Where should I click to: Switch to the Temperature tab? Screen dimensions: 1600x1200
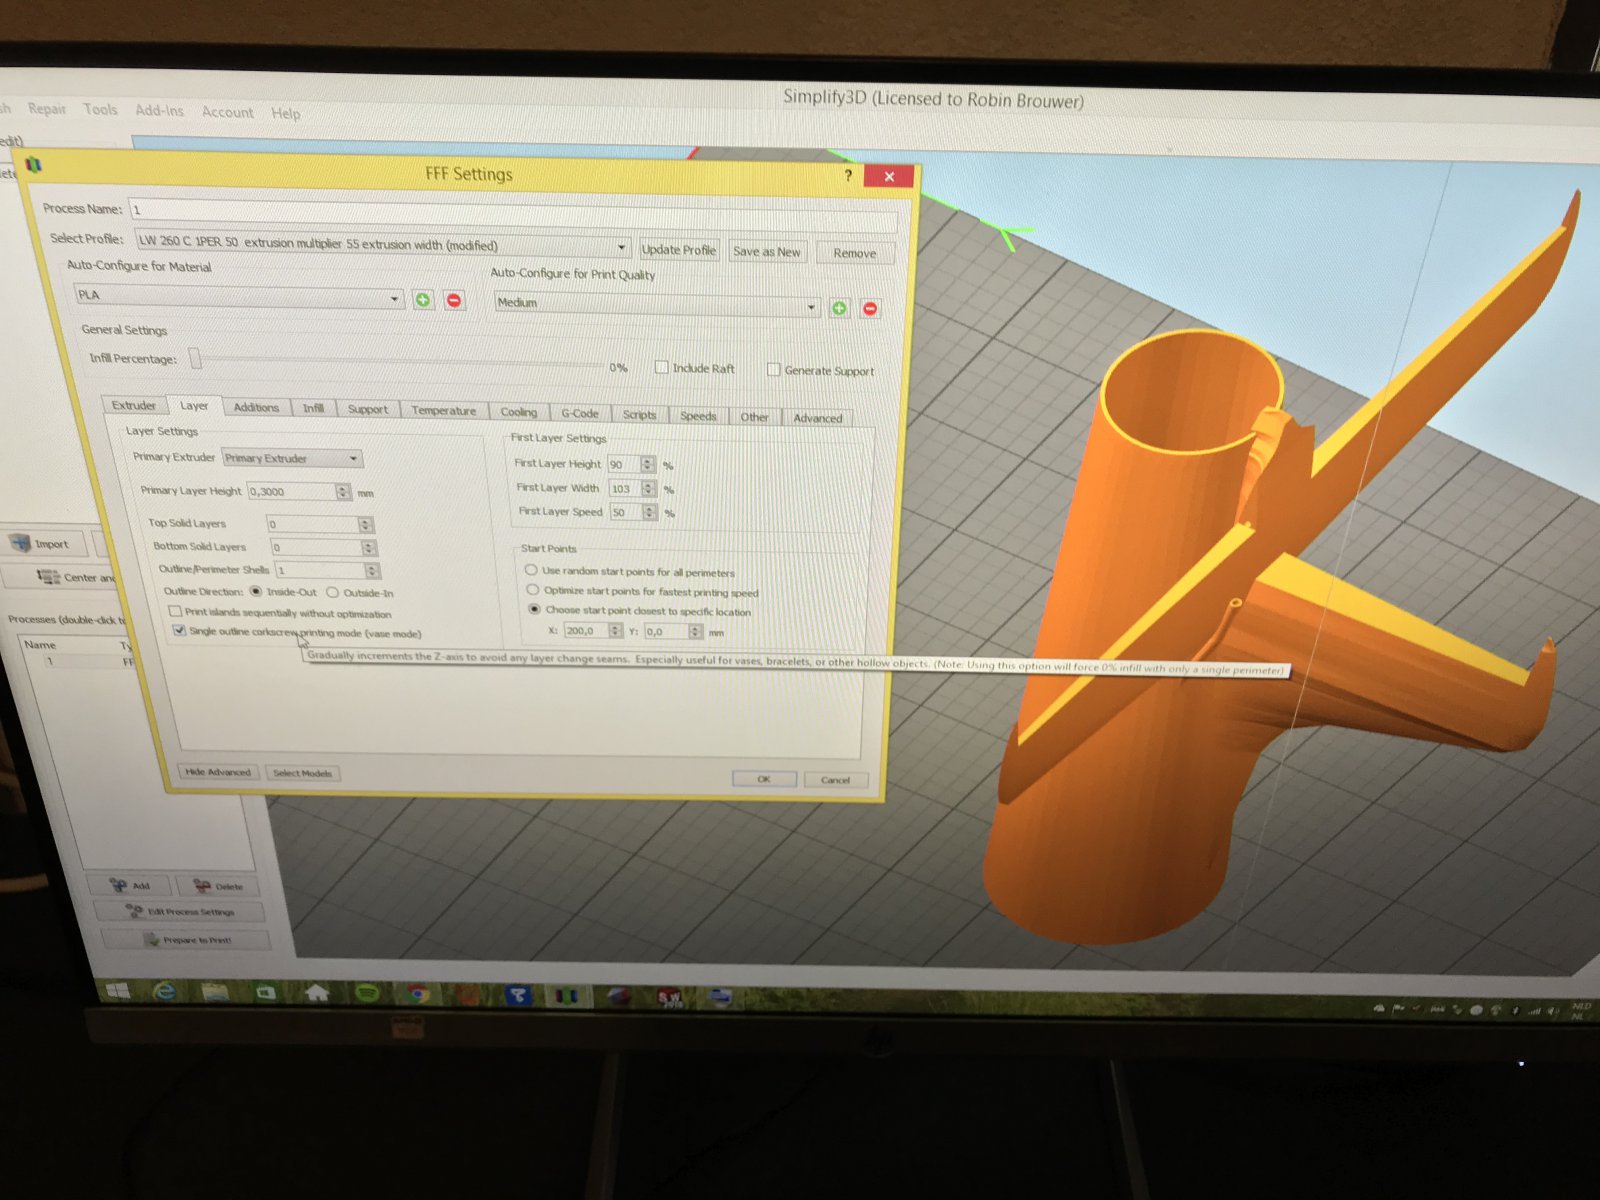coord(444,411)
